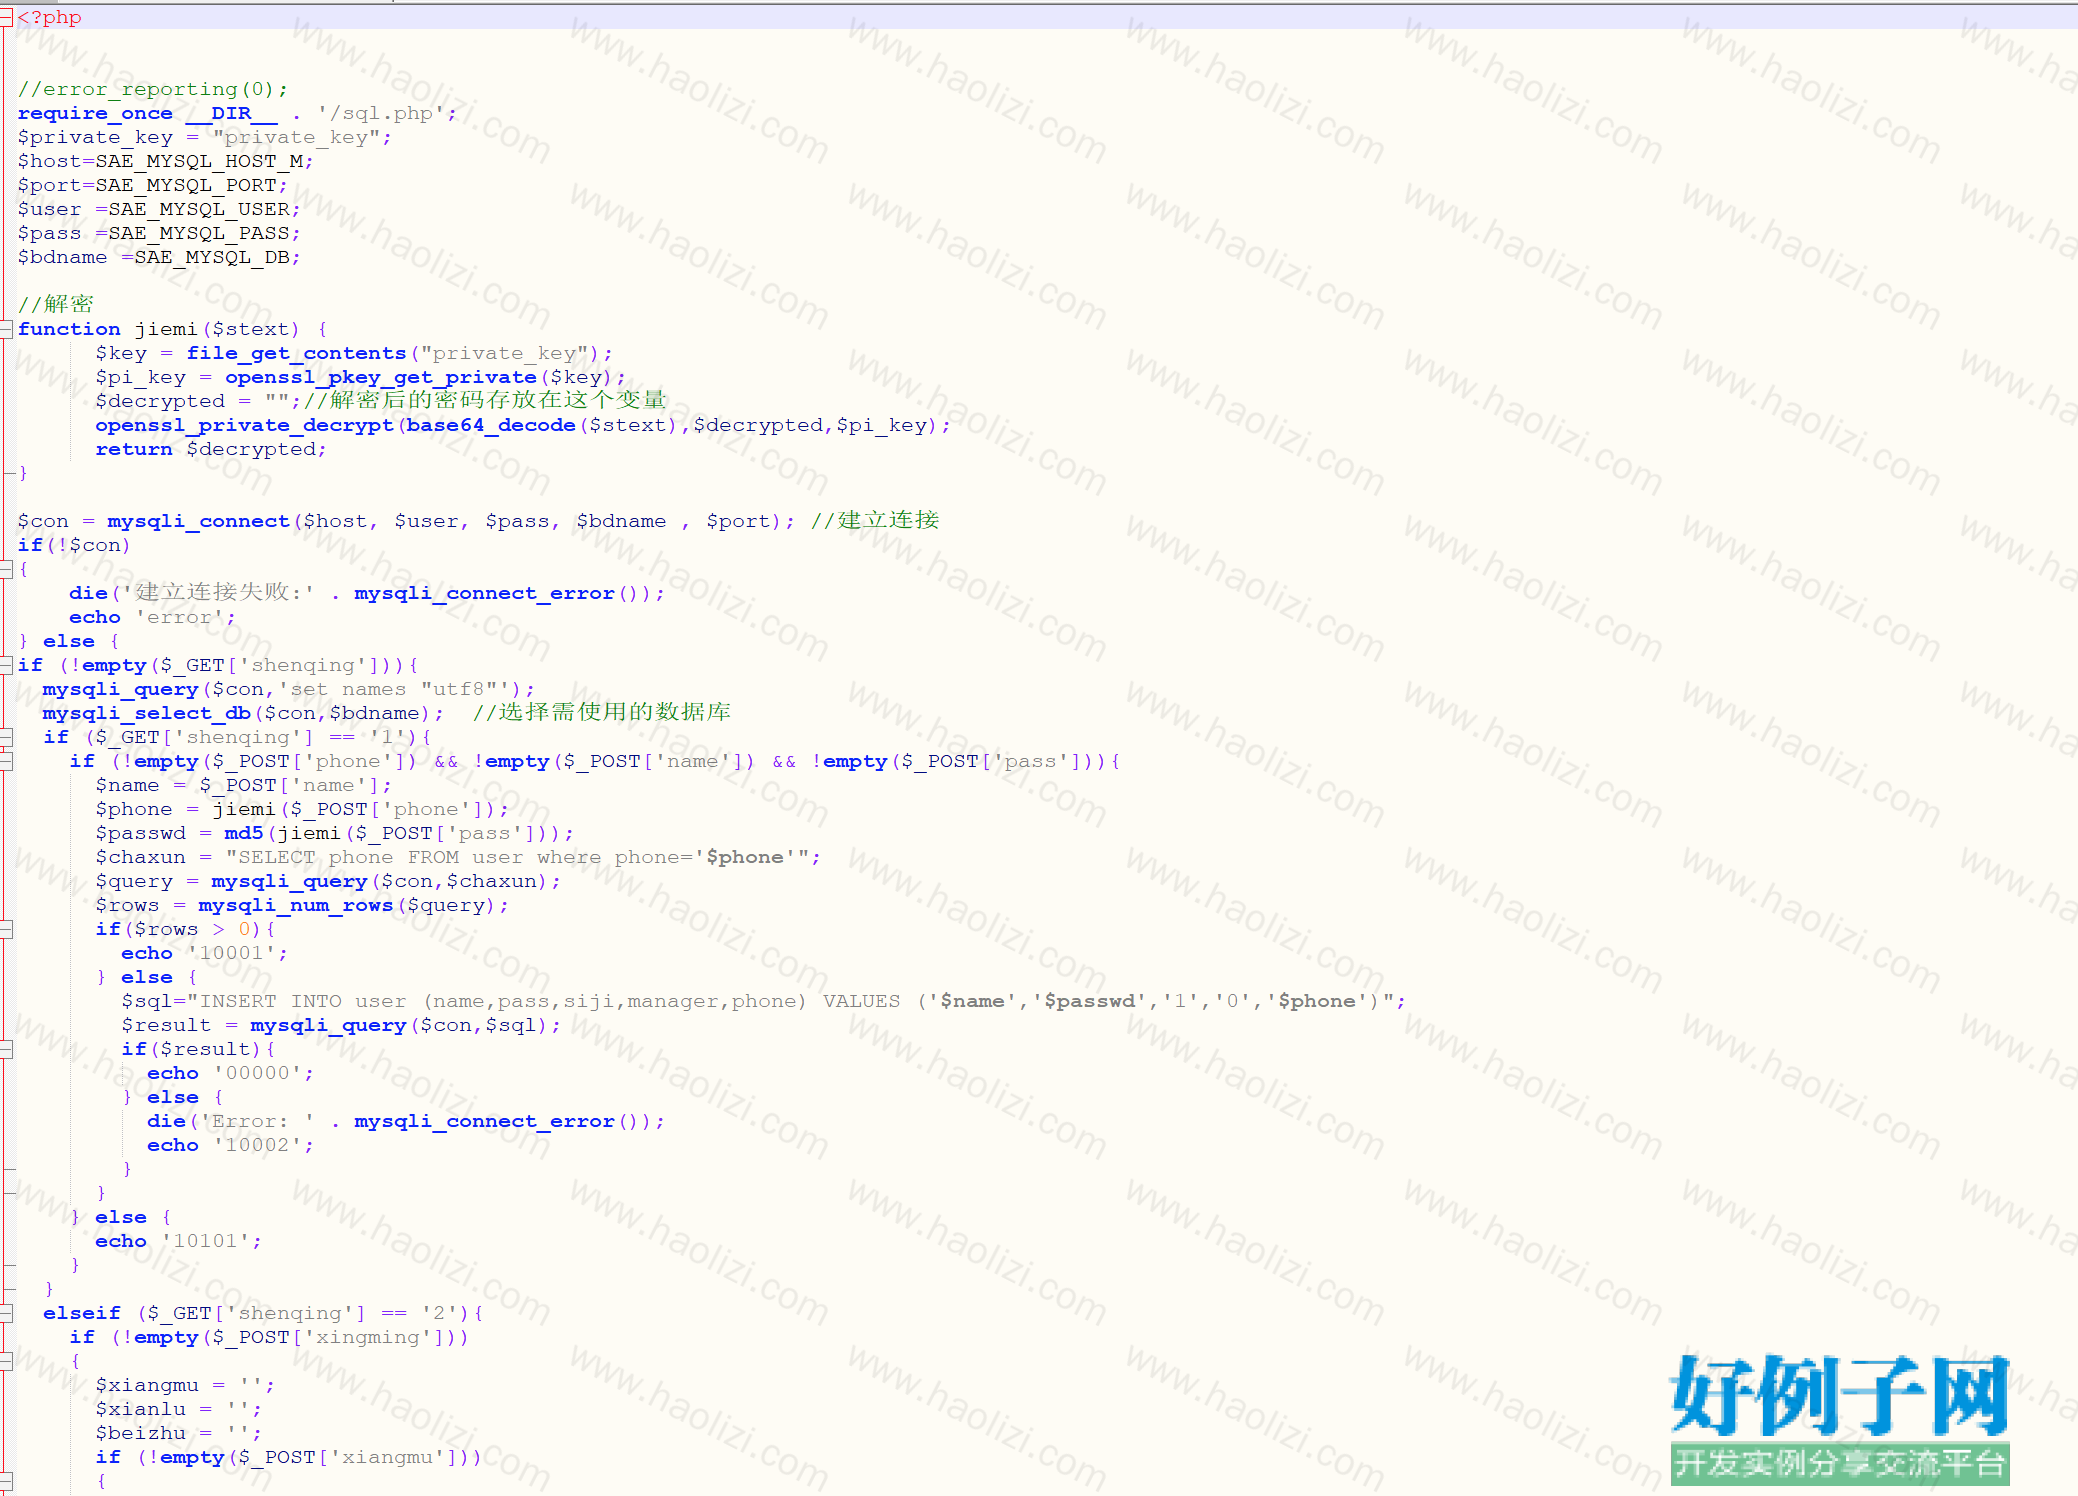
Task: Click the echo 'error'; line
Action: tap(153, 617)
